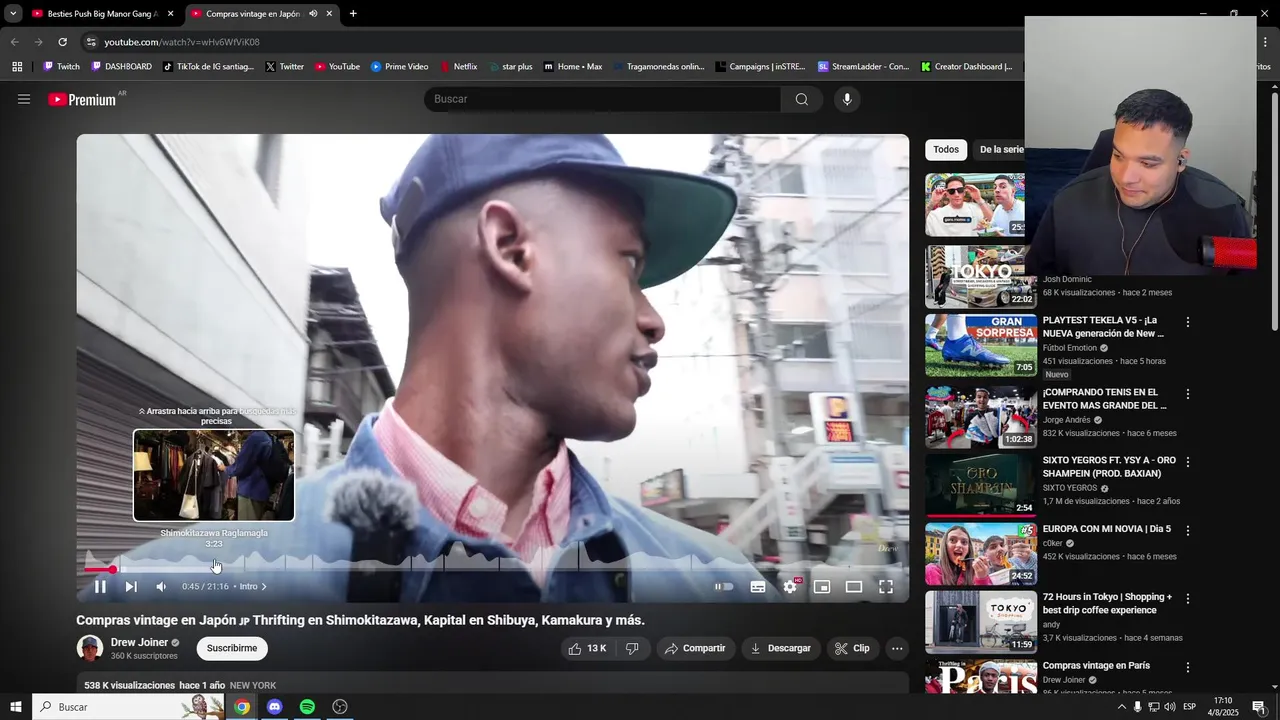Image resolution: width=1280 pixels, height=720 pixels.
Task: Click the Descargar download button
Action: 781,648
